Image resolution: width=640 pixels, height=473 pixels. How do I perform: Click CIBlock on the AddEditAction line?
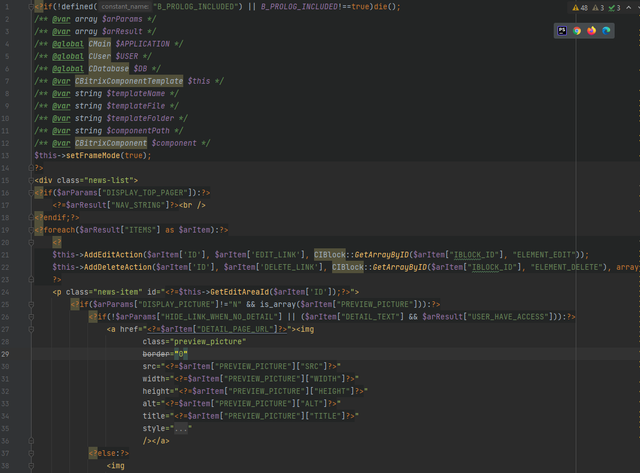click(329, 255)
